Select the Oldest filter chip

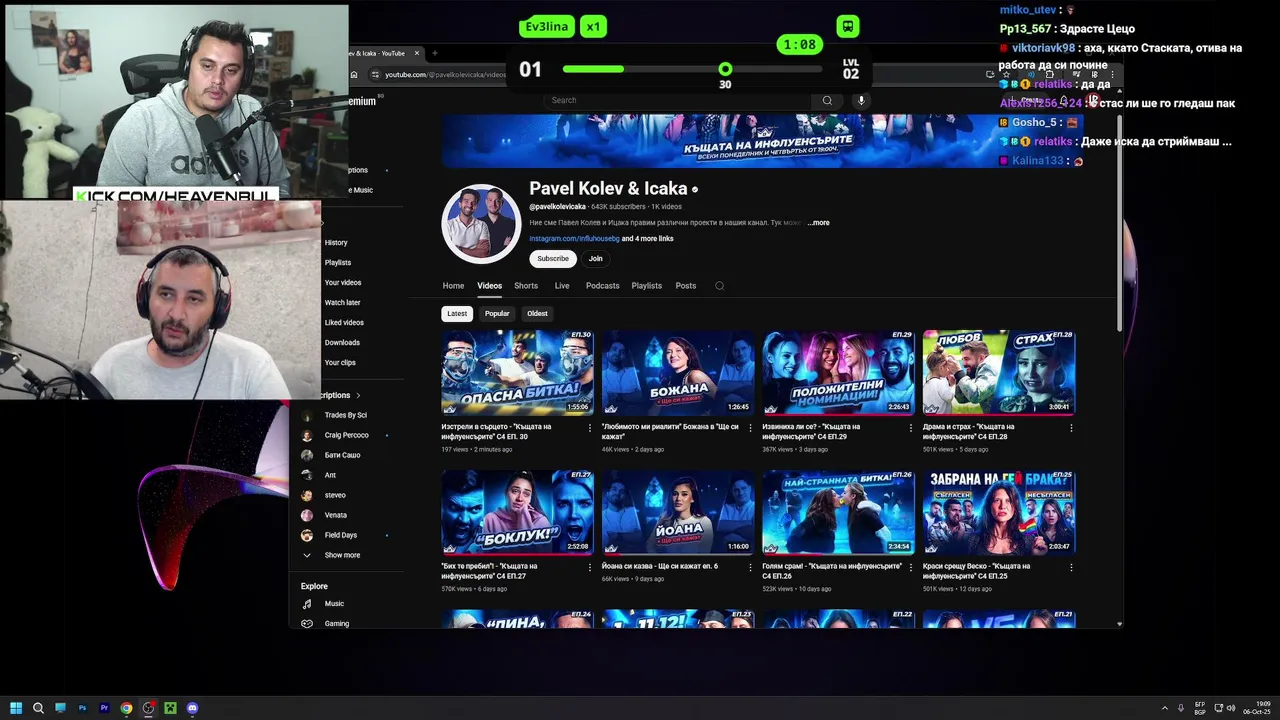click(537, 314)
